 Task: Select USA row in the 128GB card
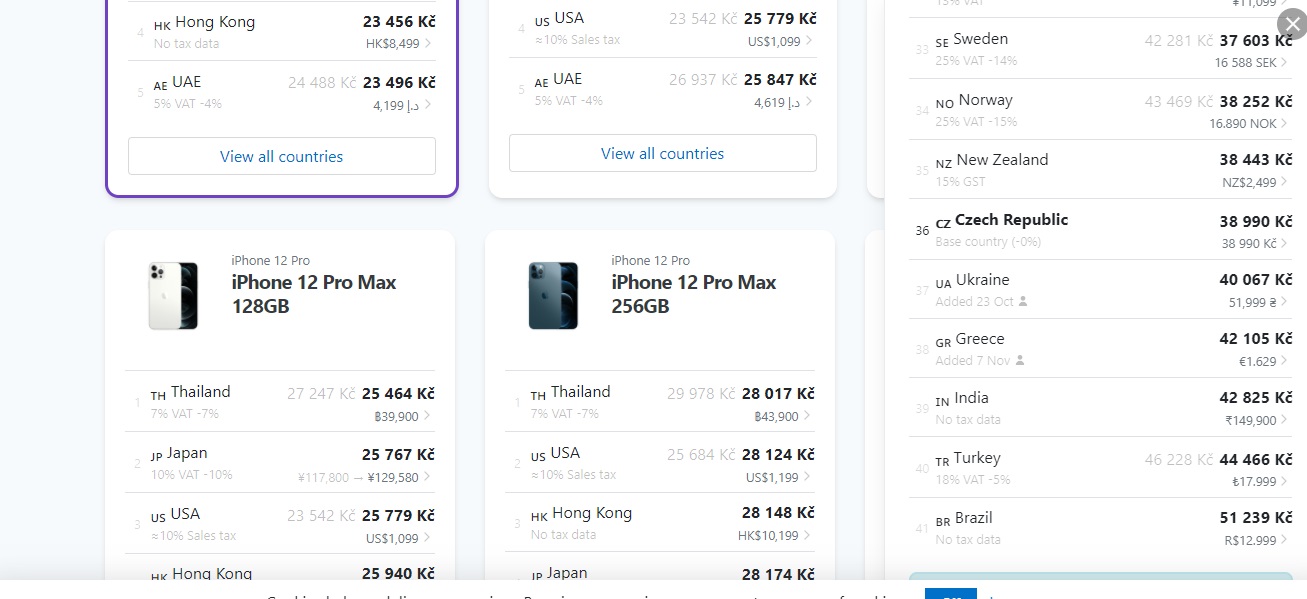[281, 524]
